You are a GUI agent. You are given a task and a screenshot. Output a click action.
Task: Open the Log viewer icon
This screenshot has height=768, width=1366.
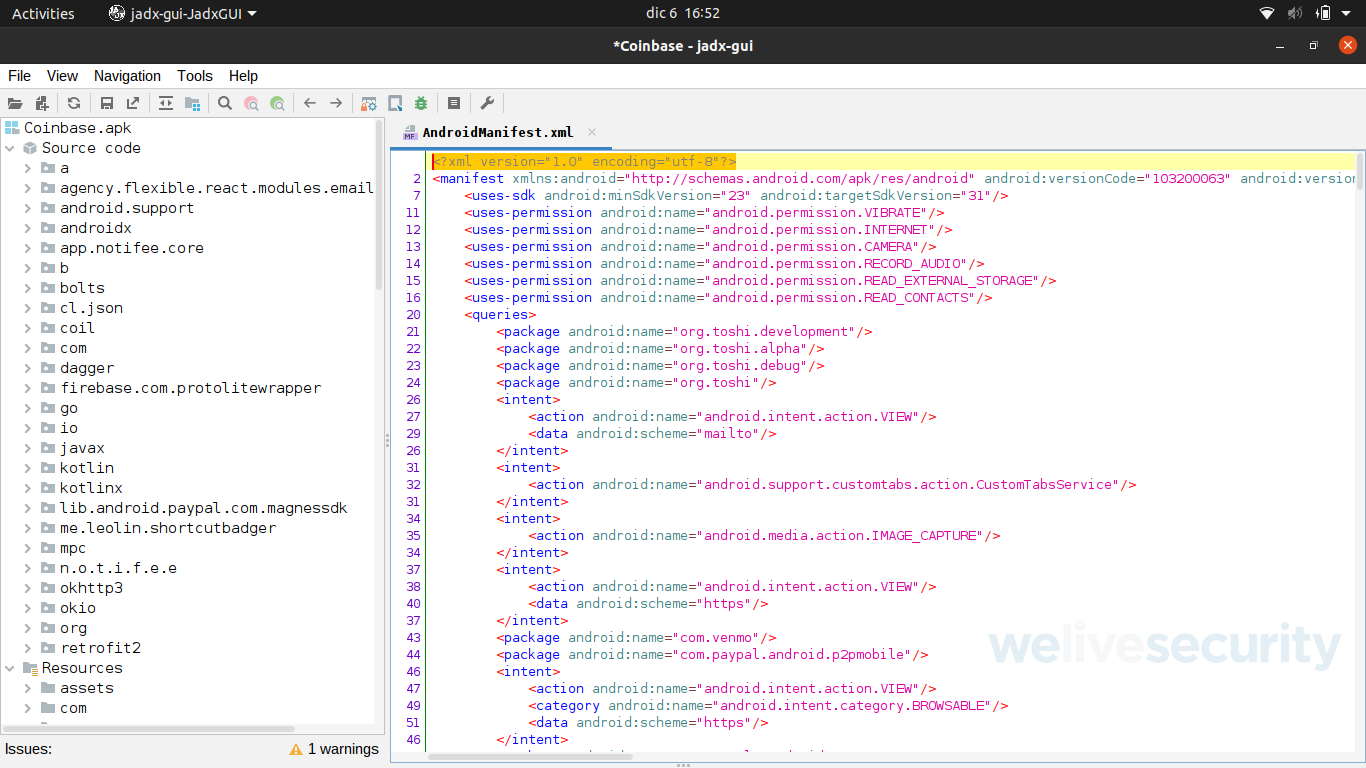pos(454,103)
